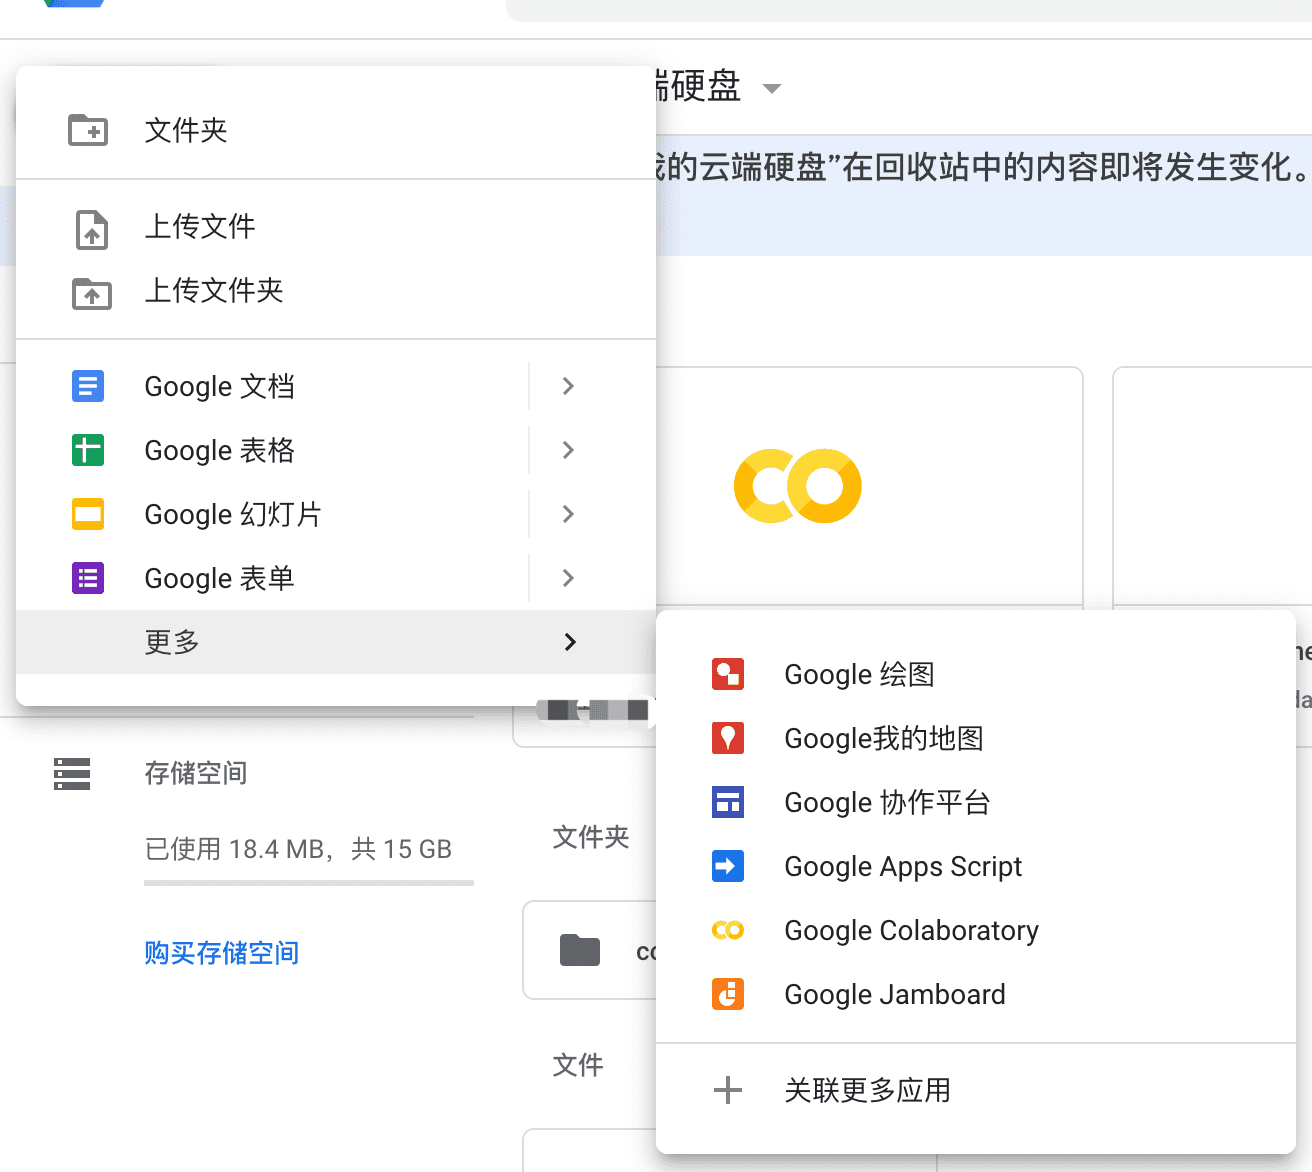Screen dimensions: 1312x1172
Task: Choose 上传文件 menu entry
Action: [x=336, y=226]
